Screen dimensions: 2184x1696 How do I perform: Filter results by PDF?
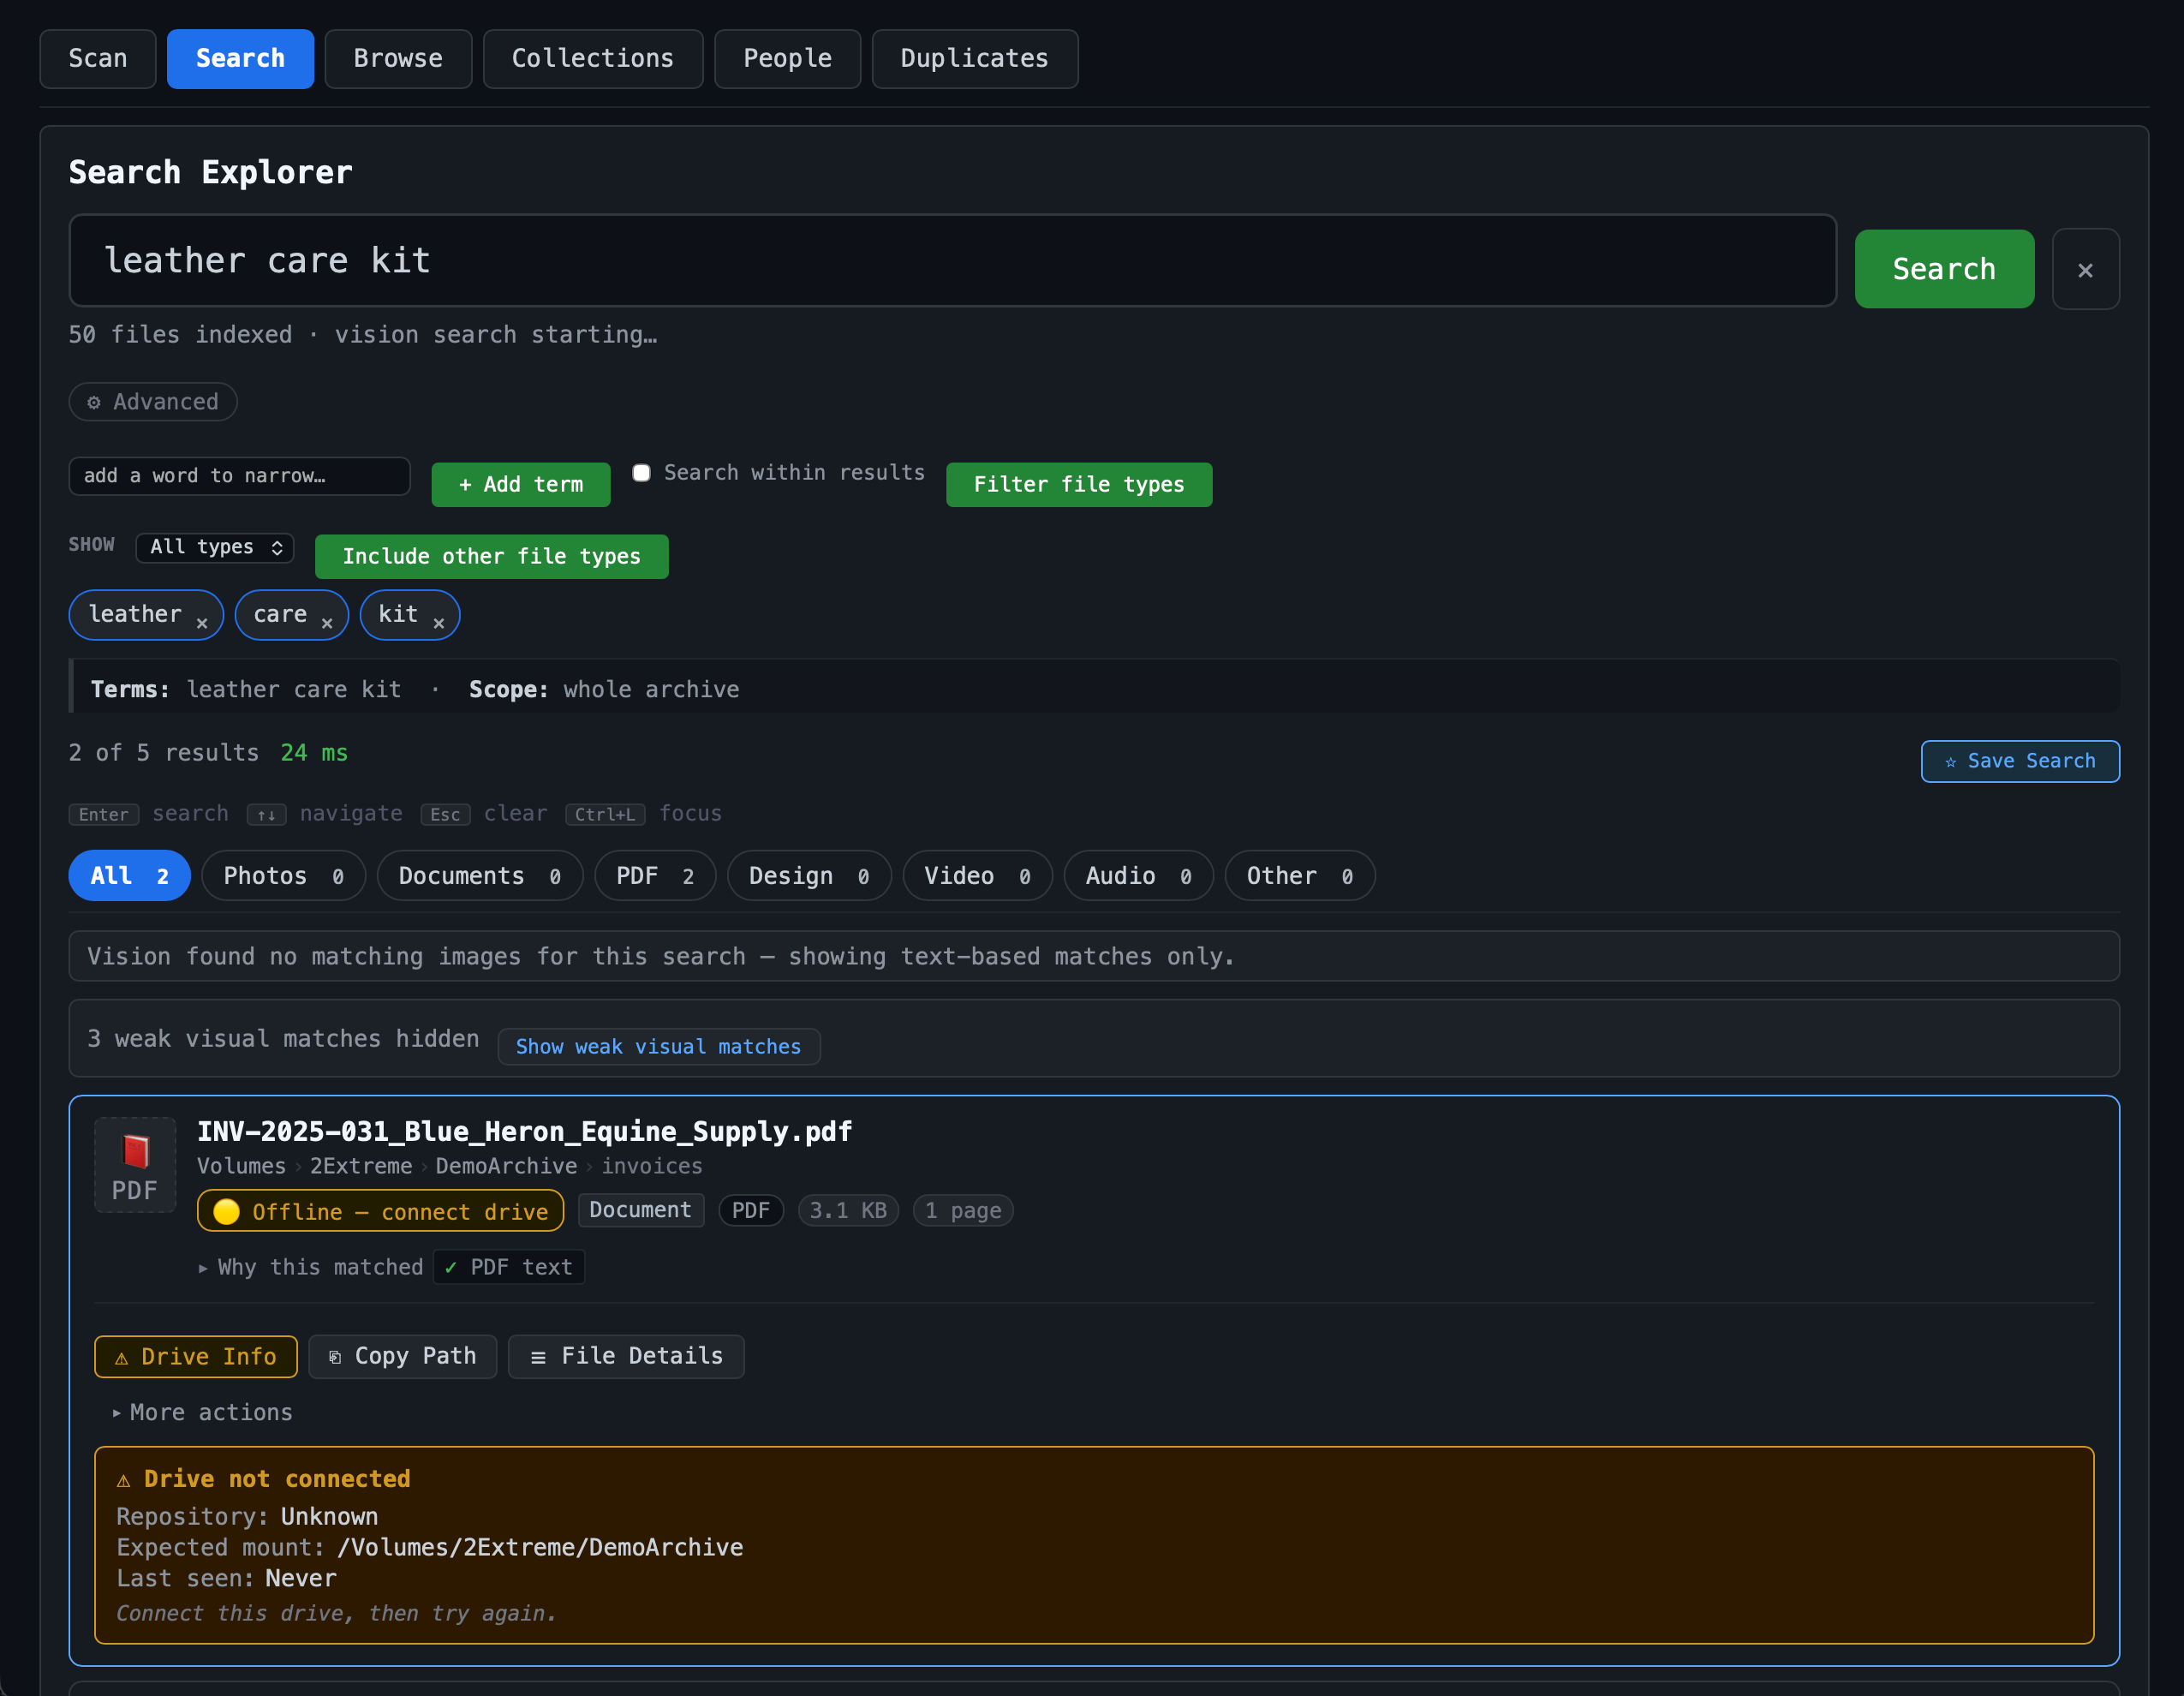tap(655, 876)
